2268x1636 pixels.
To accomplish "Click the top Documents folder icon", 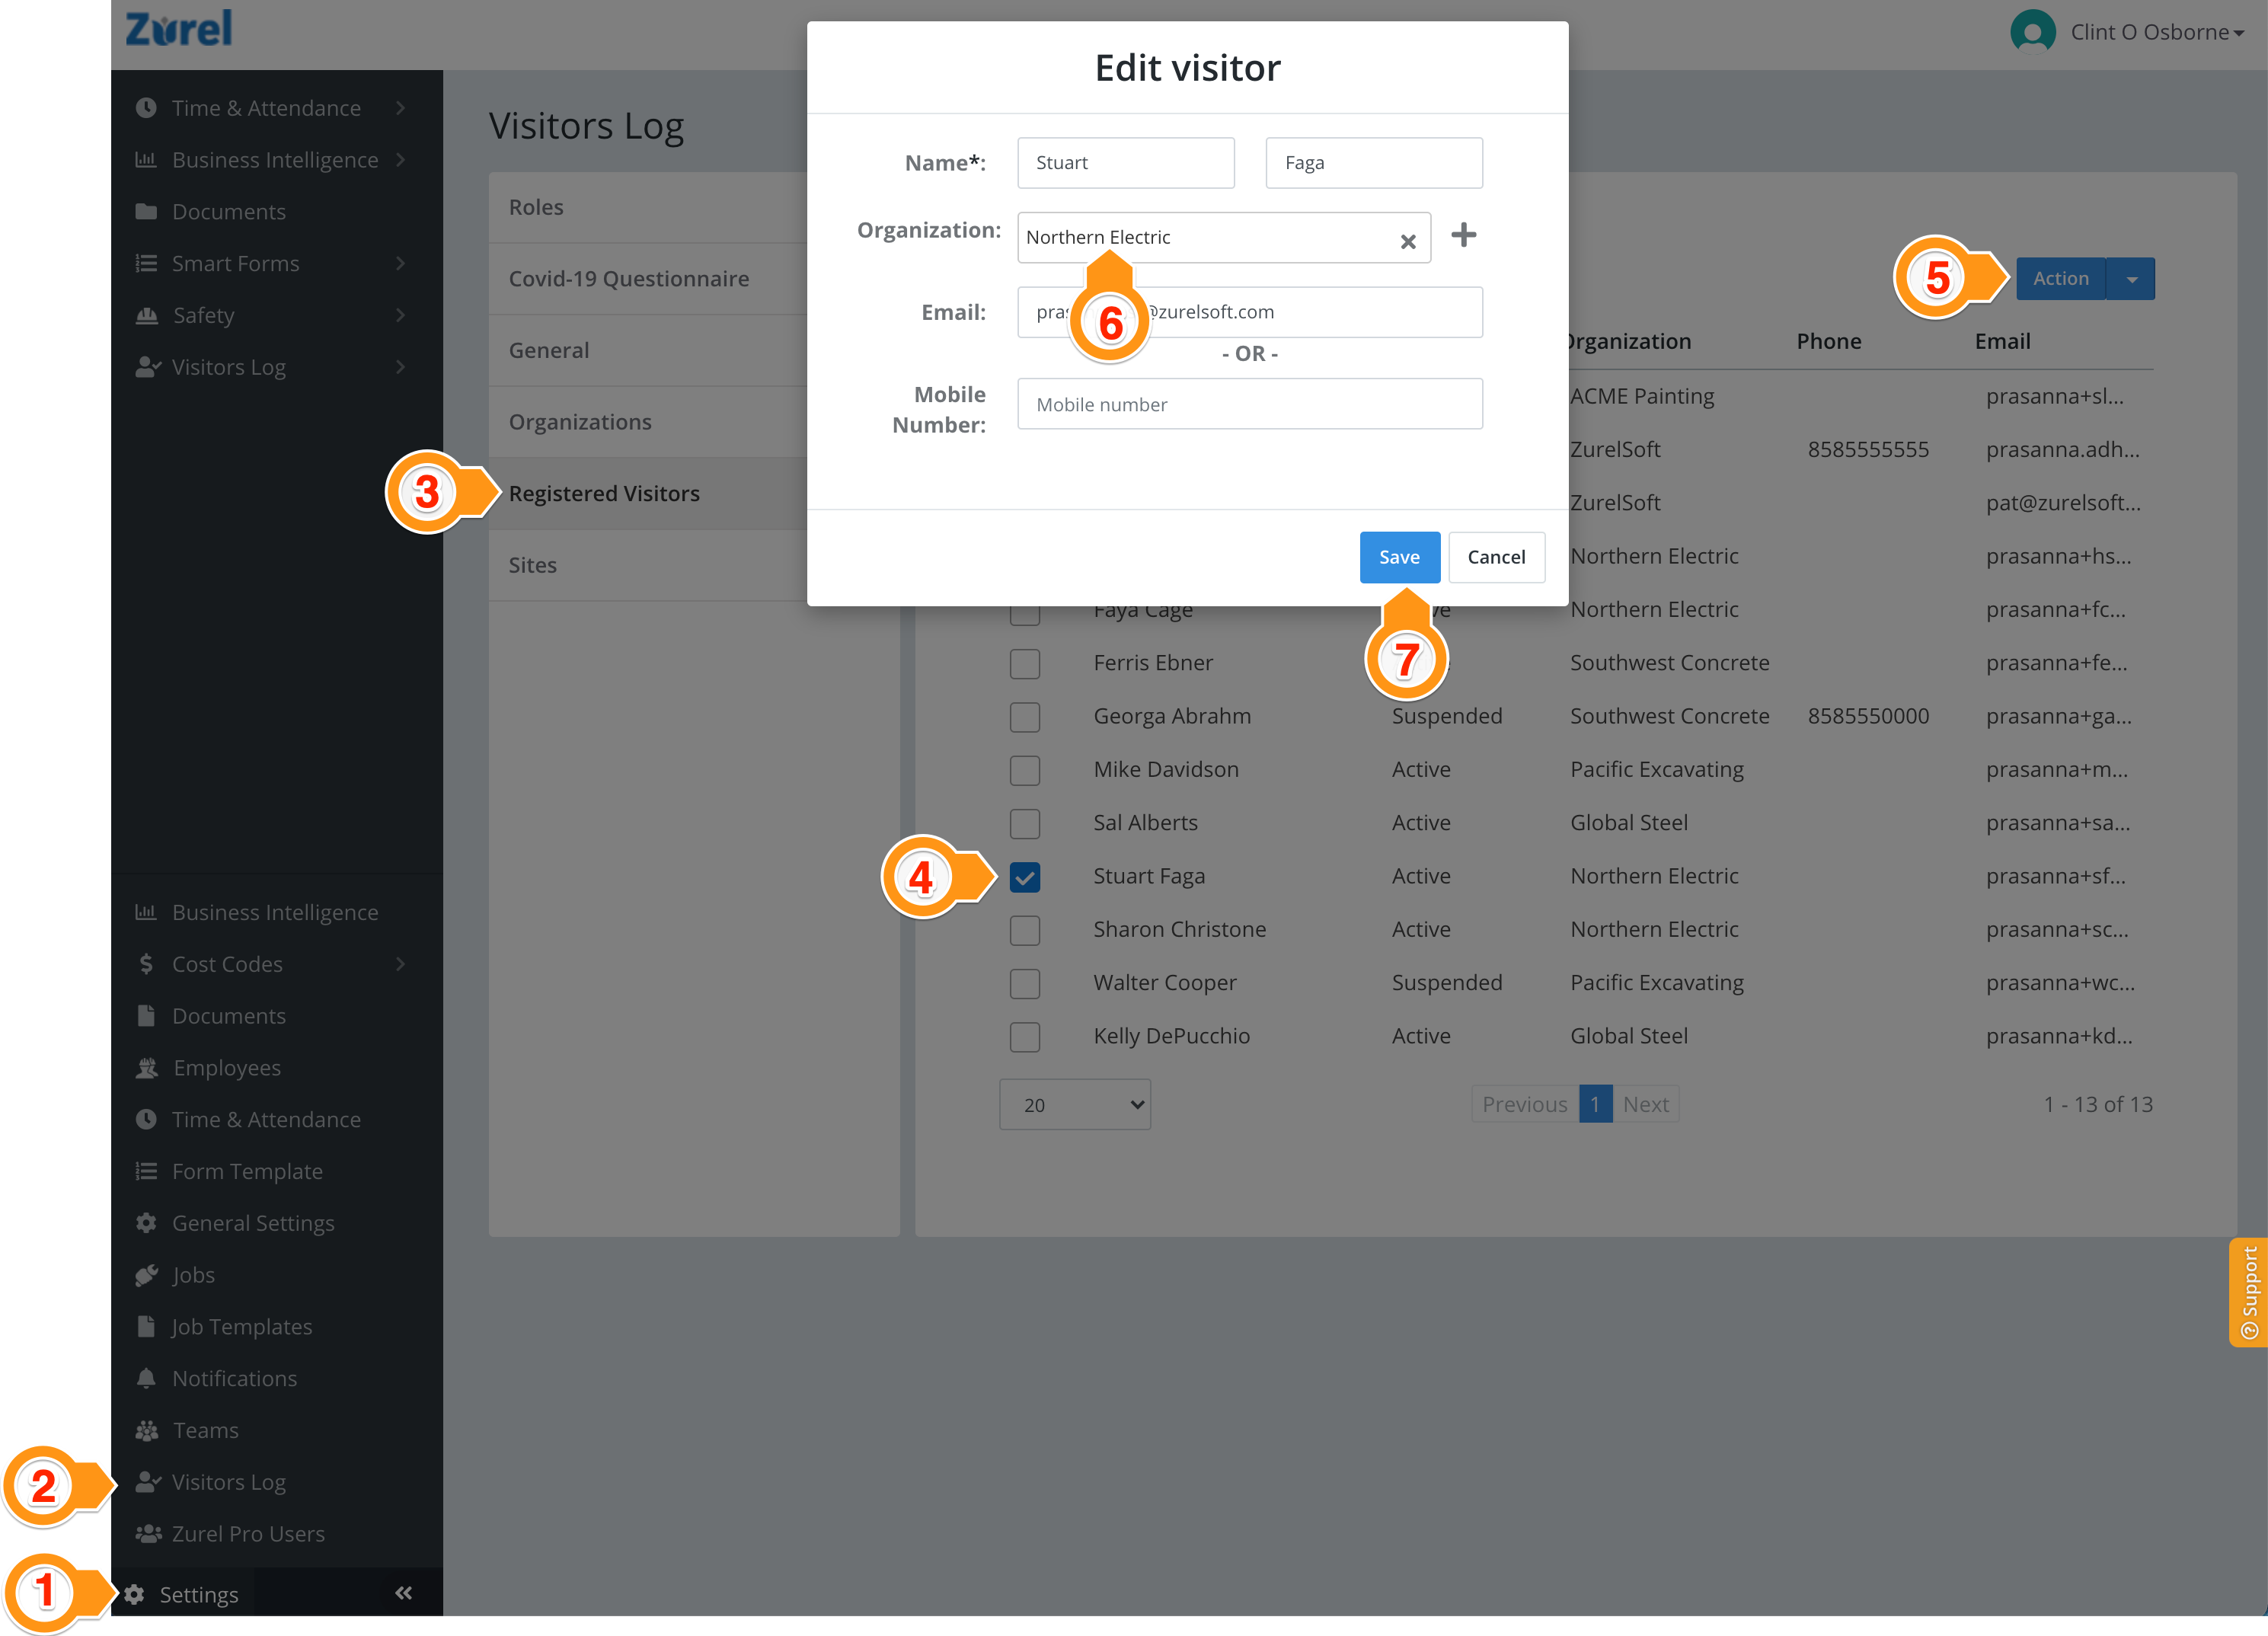I will tap(146, 211).
